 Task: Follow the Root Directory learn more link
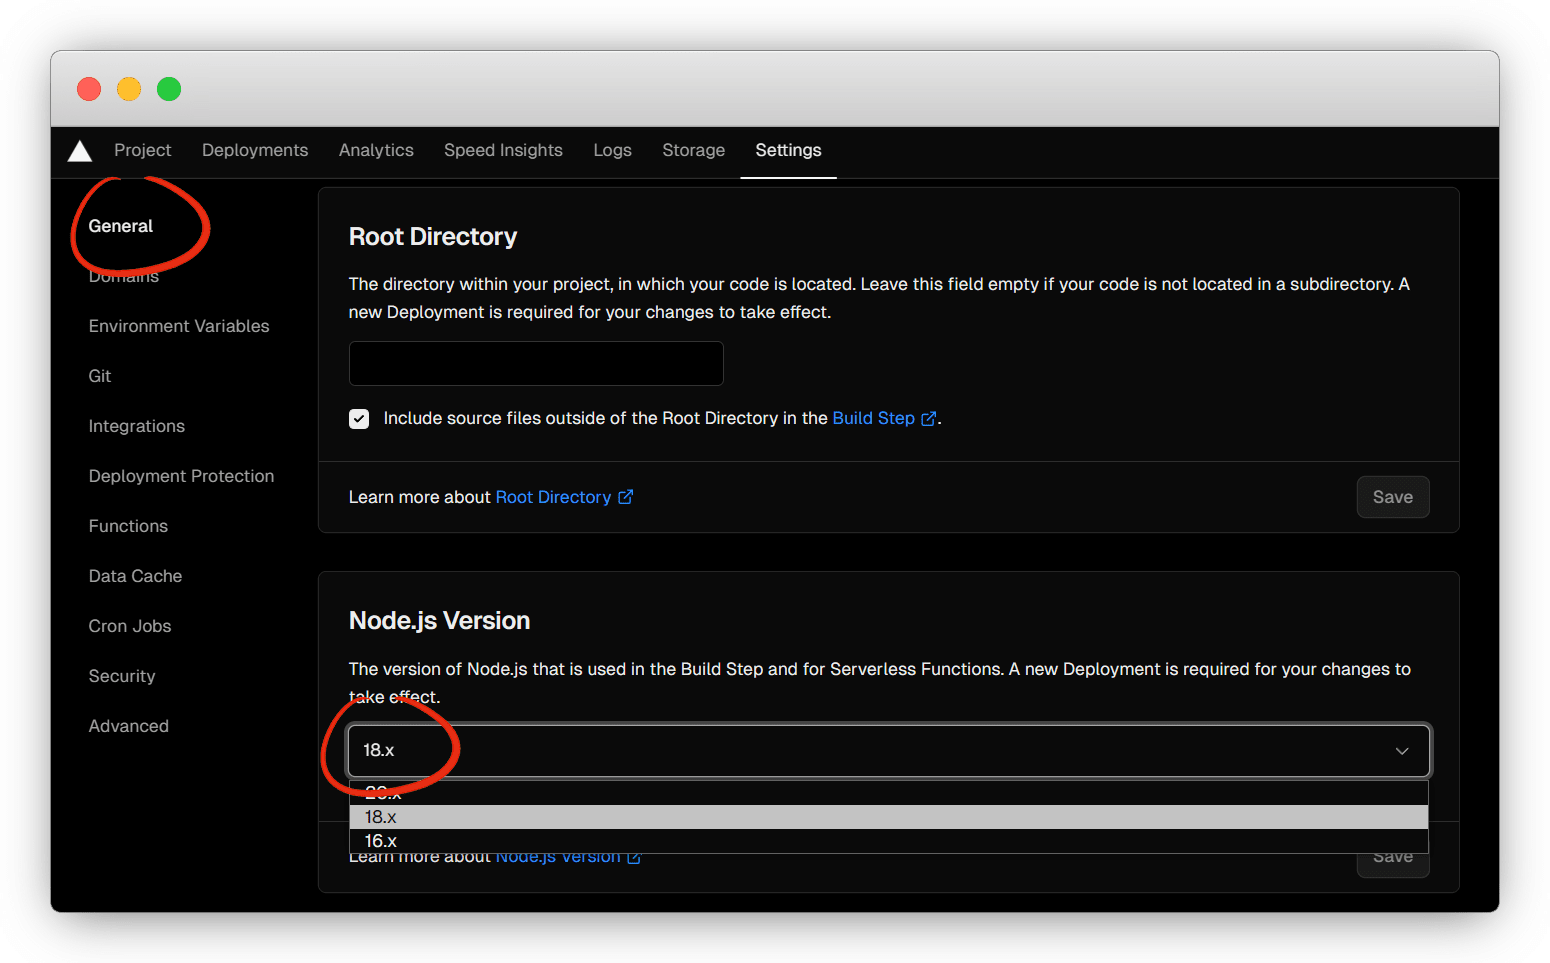point(553,497)
